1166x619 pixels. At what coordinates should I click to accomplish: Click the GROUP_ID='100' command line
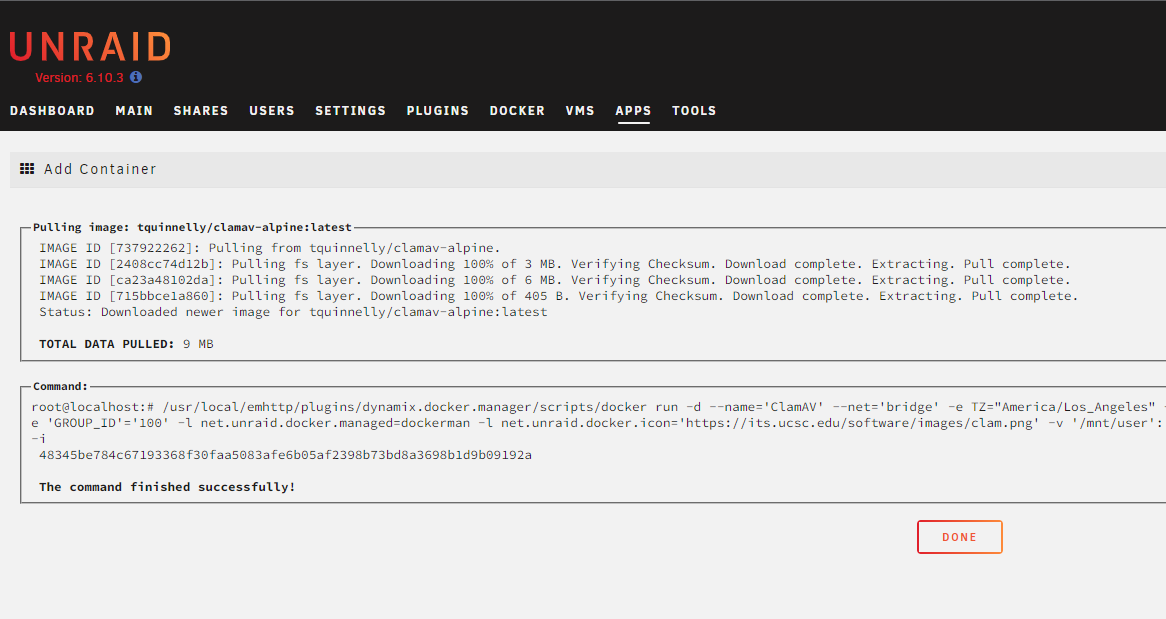599,423
